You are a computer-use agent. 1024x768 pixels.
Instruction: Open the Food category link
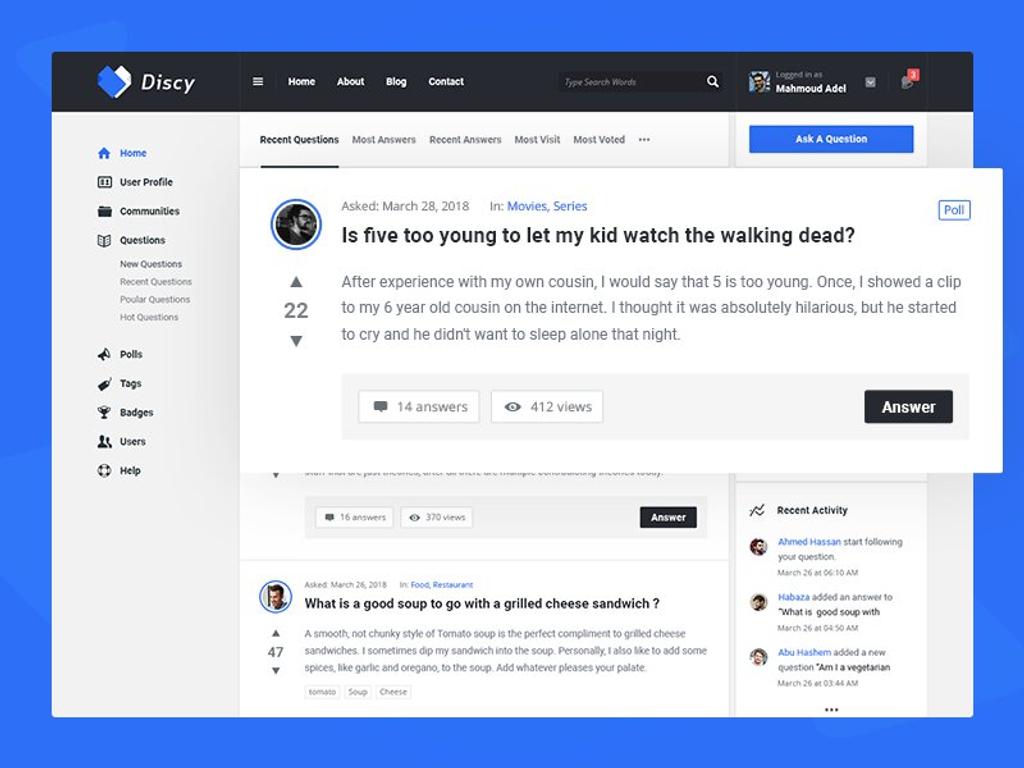click(420, 585)
